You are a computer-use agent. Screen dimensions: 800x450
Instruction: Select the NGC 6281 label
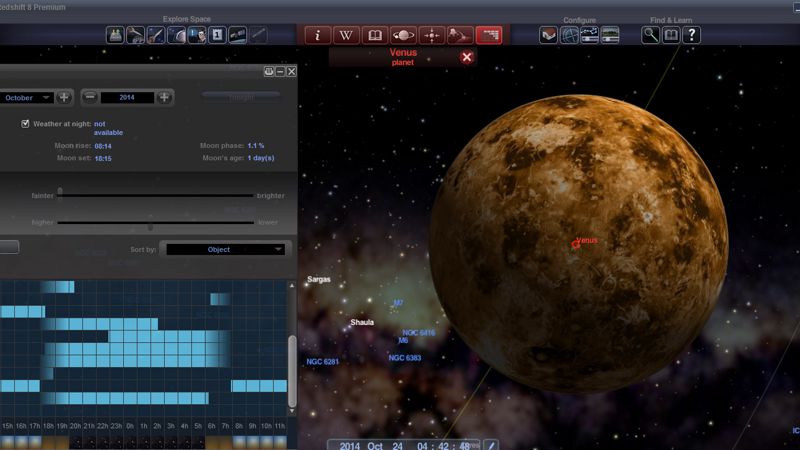(322, 361)
